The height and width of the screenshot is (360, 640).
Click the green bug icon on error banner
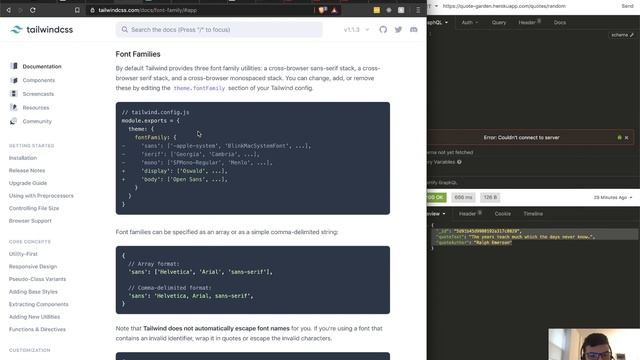(619, 138)
